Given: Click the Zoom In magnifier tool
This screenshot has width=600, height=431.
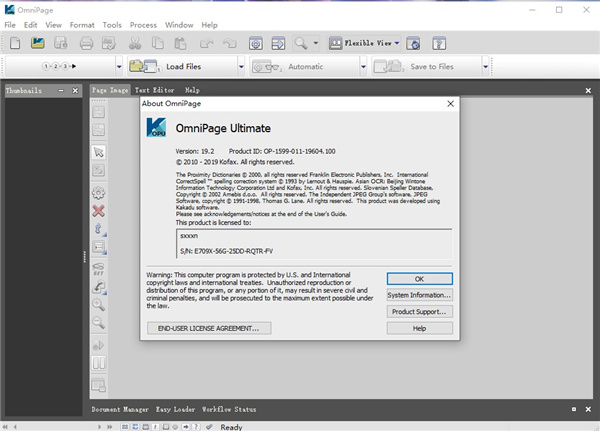Looking at the screenshot, I should click(x=99, y=305).
